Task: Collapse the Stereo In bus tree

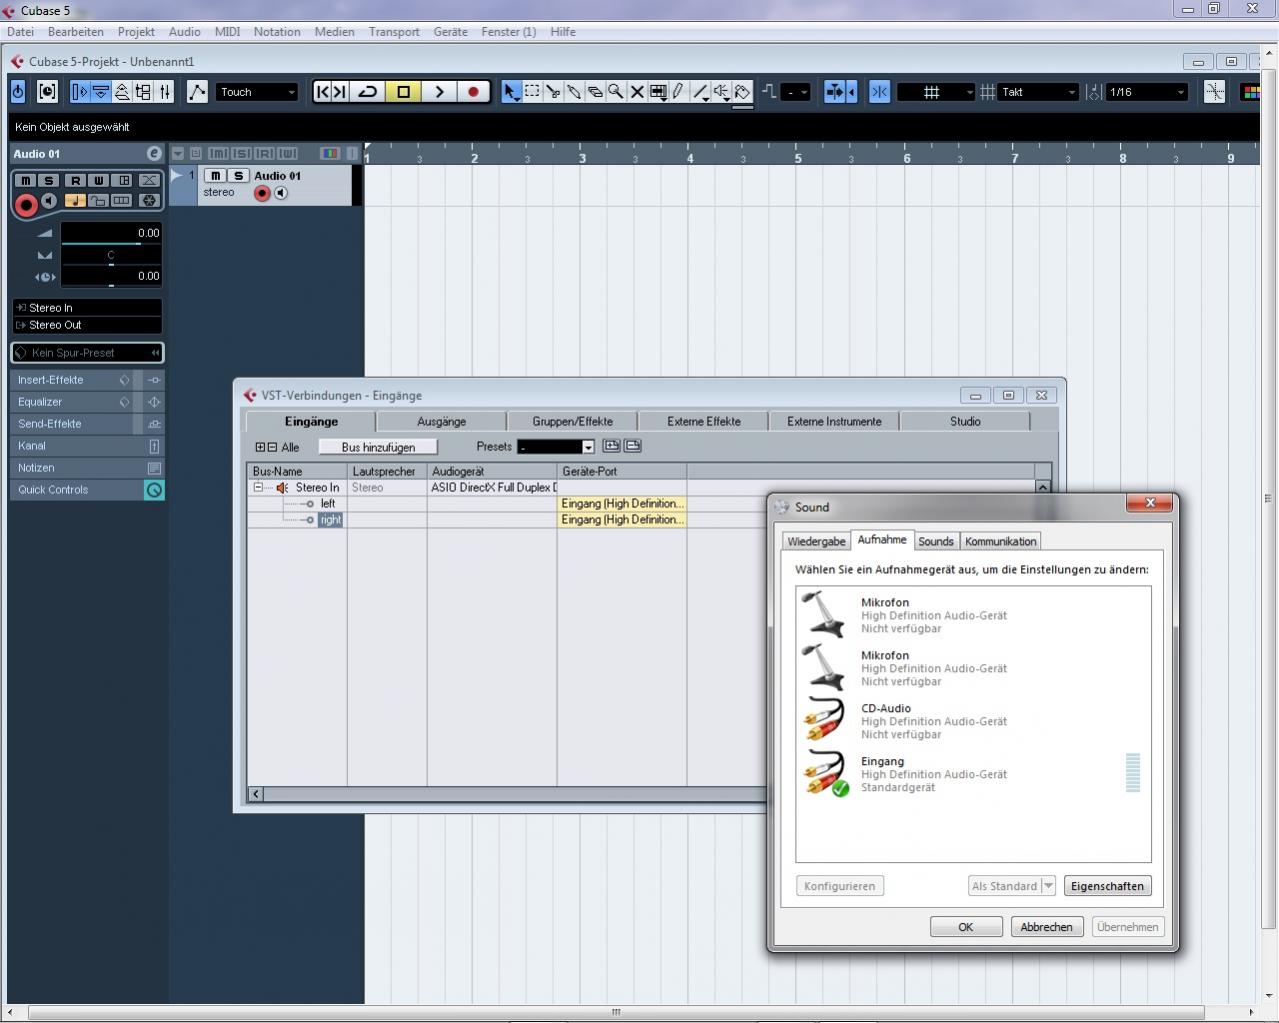Action: pos(258,487)
